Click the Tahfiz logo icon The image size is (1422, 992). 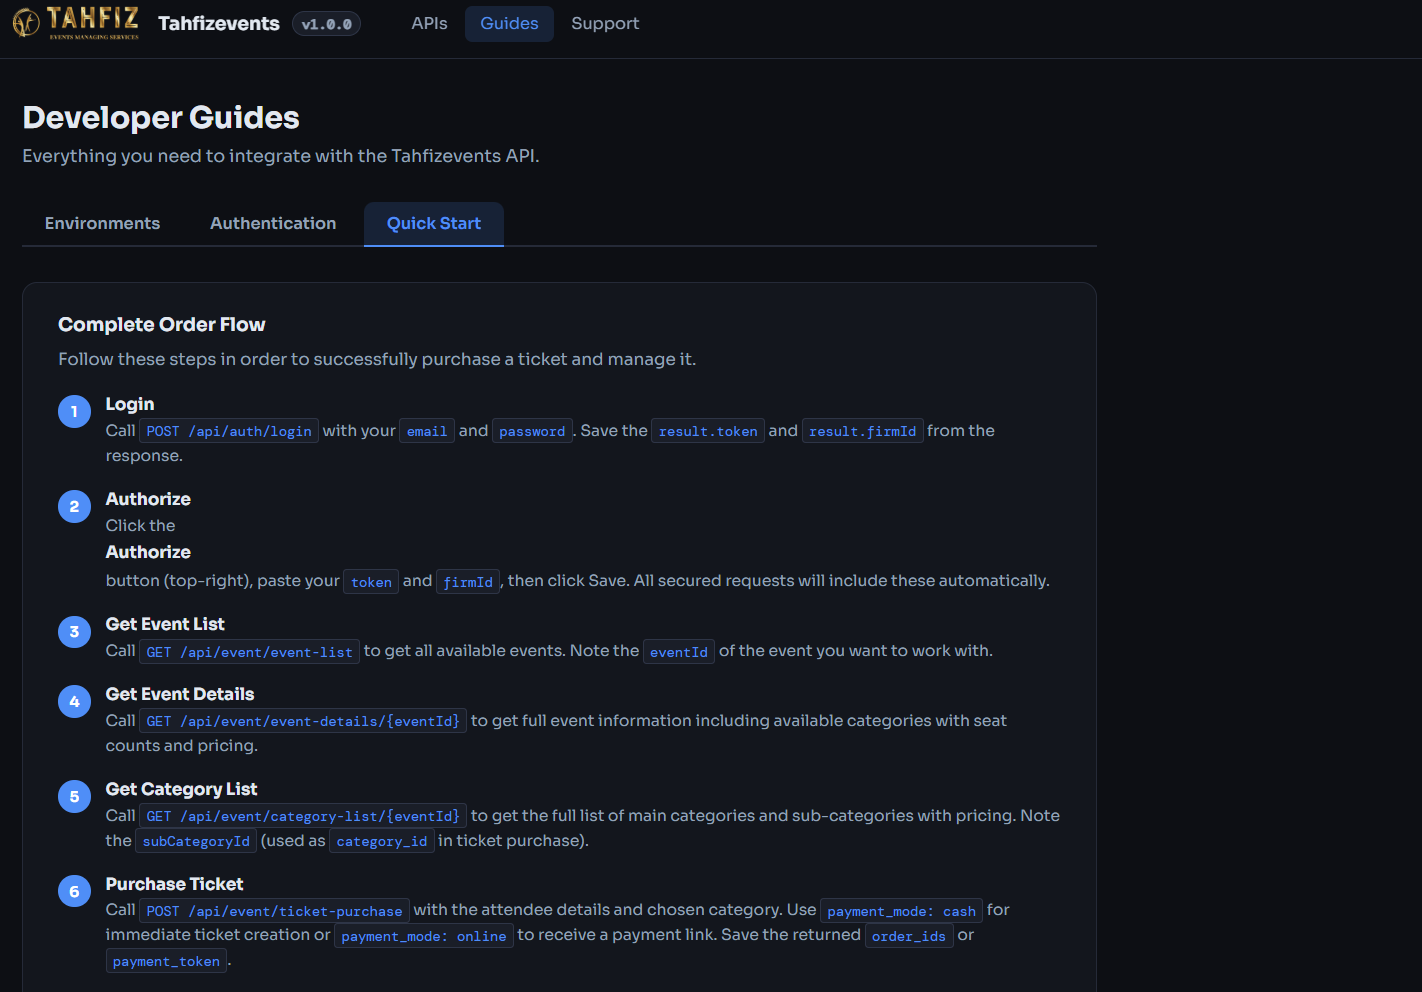[76, 22]
